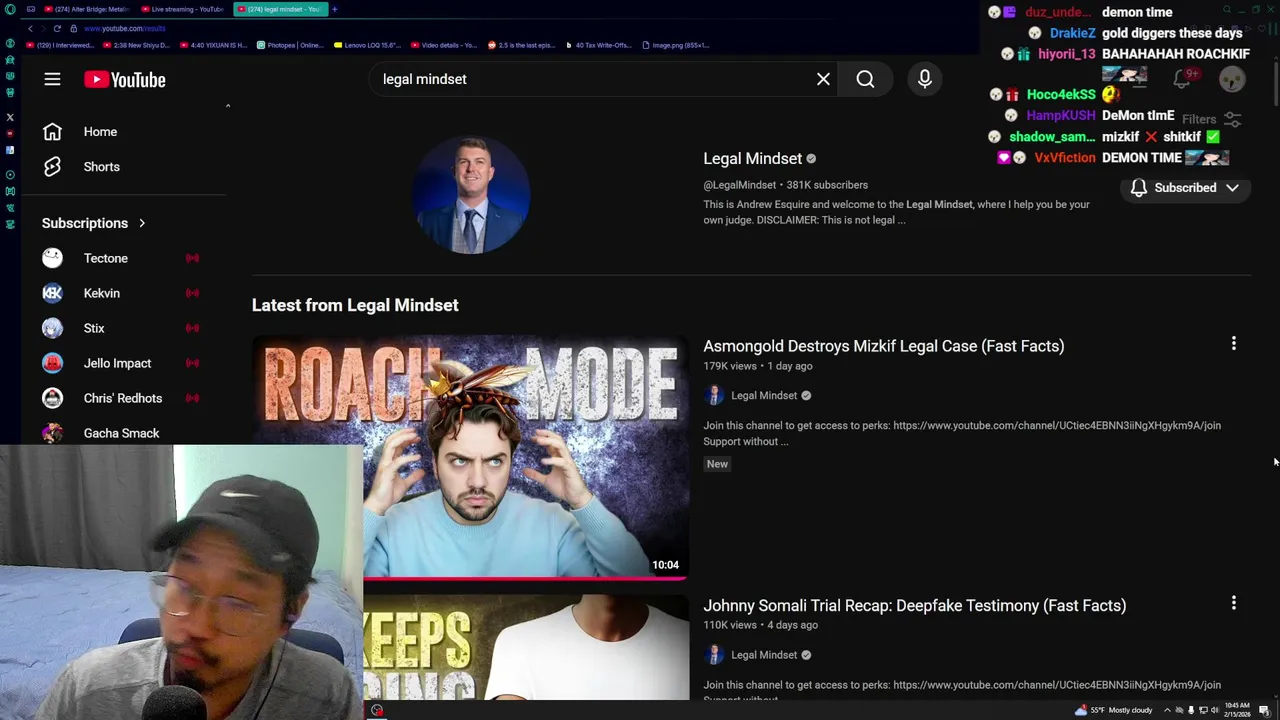1280x720 pixels.
Task: Click Legal Mindset name under Asmongold video
Action: pyautogui.click(x=764, y=396)
